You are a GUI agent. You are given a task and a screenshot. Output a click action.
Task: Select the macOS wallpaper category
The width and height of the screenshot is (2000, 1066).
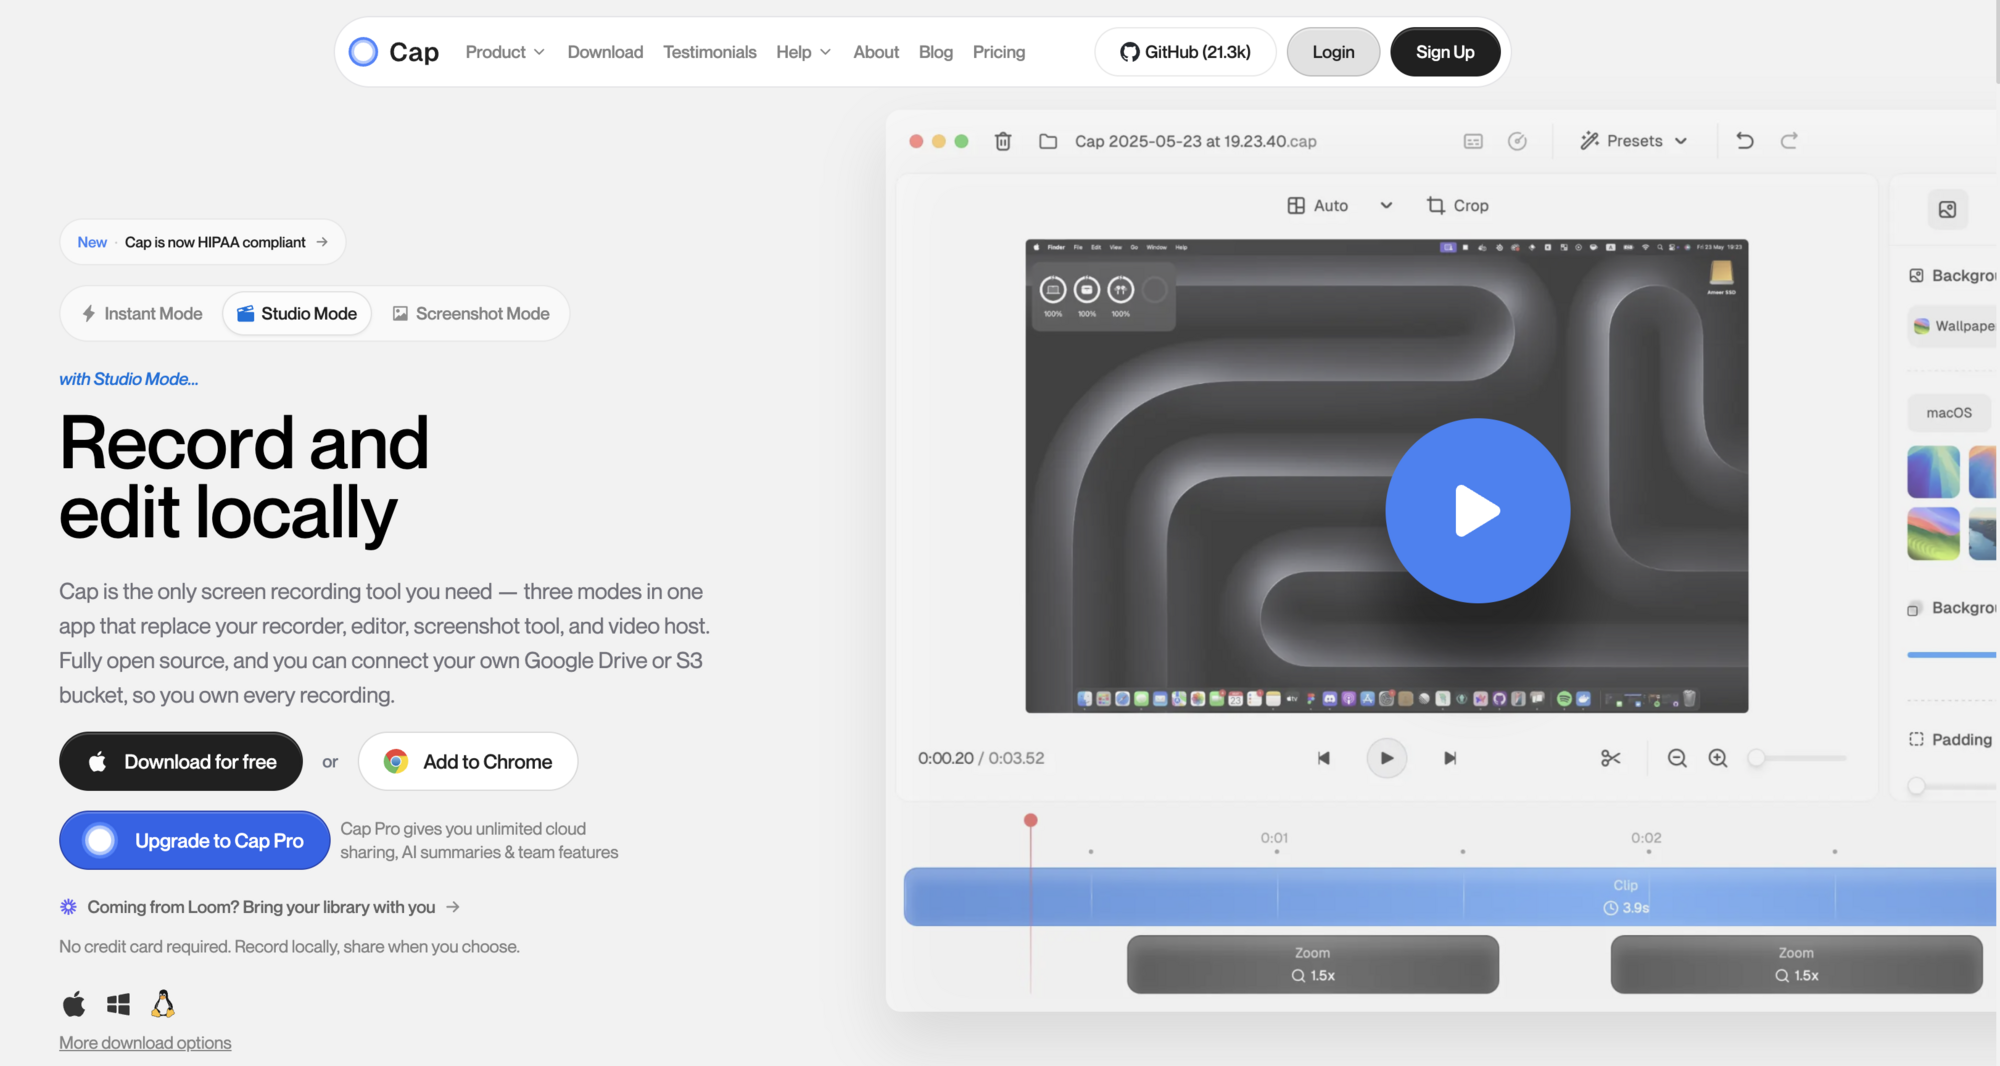click(1949, 412)
